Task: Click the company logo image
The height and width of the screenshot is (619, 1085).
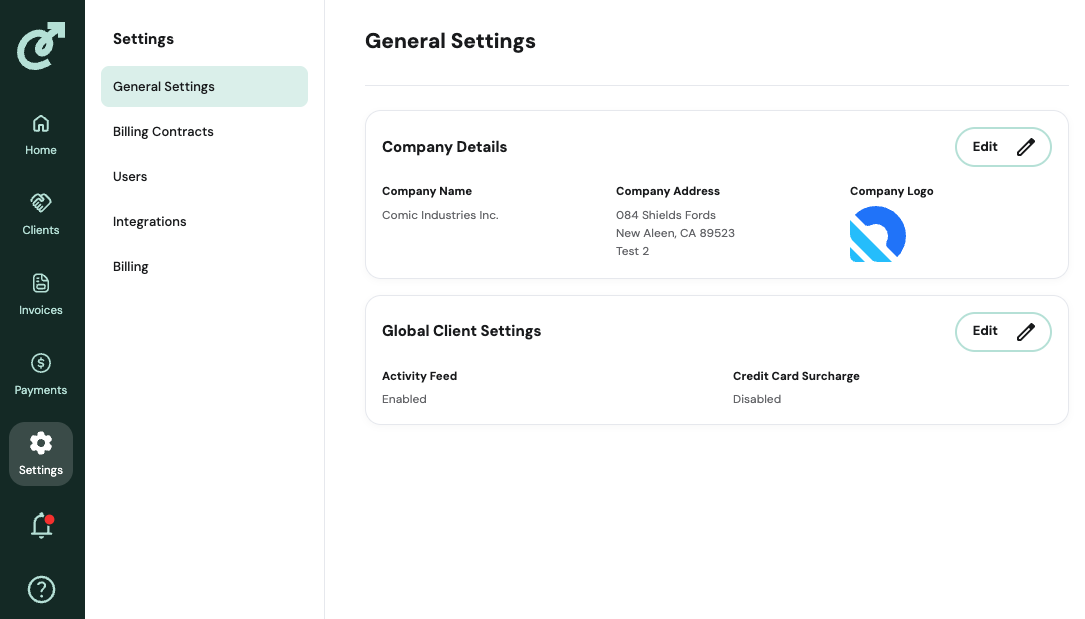Action: [877, 234]
